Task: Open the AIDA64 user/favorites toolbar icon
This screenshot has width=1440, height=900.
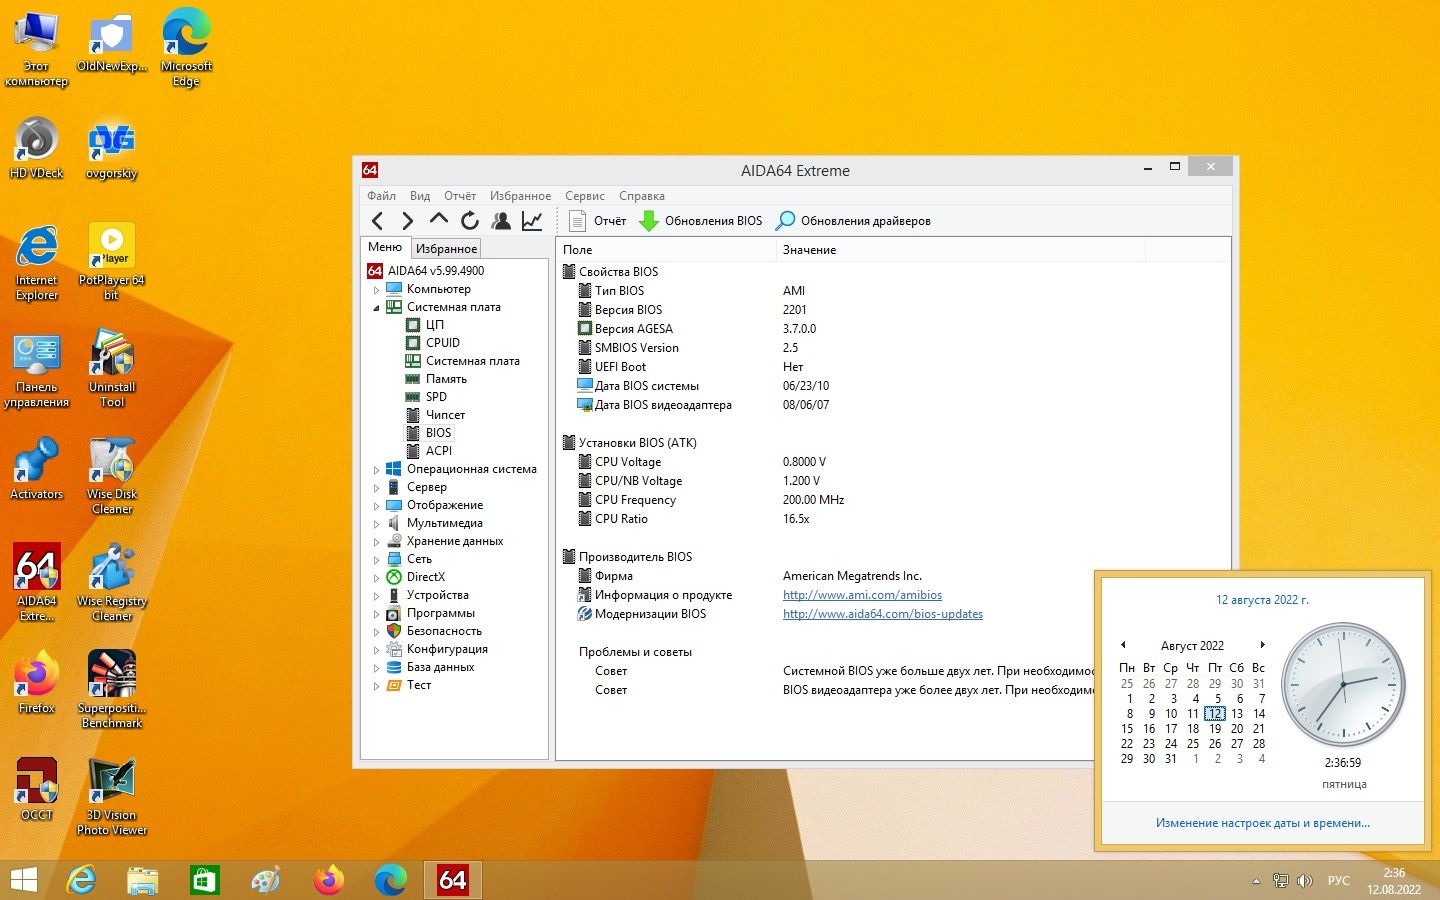Action: (501, 221)
